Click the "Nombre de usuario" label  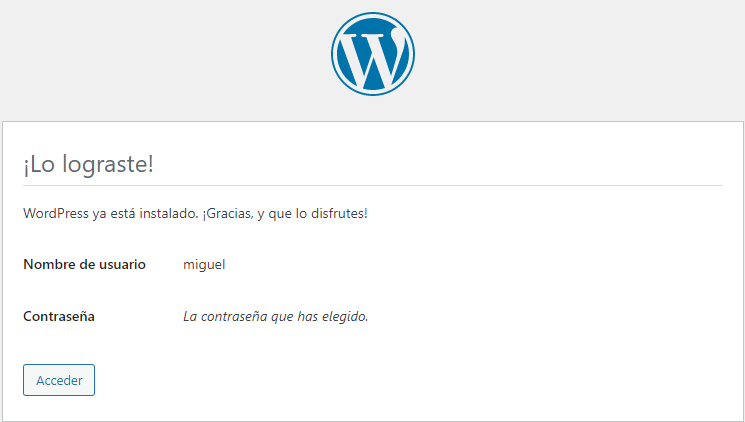click(x=84, y=264)
